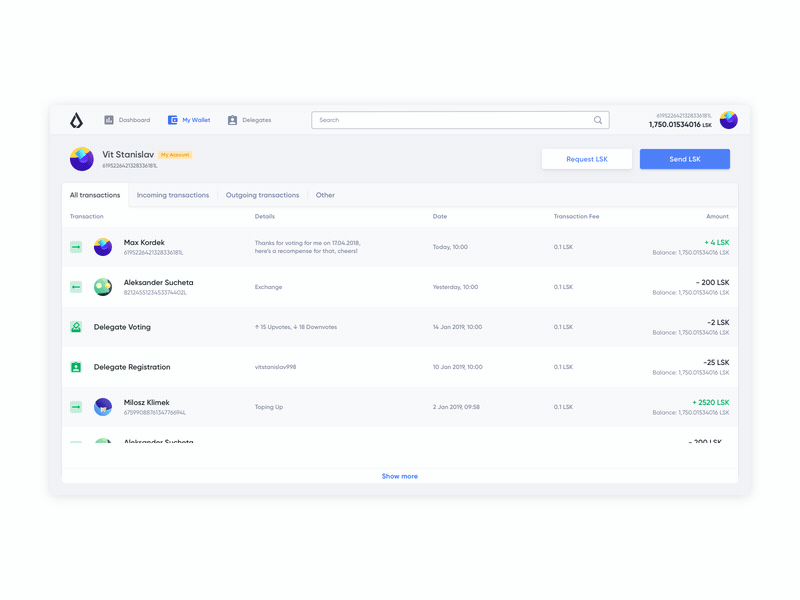
Task: Click the Details column header
Action: [x=265, y=216]
